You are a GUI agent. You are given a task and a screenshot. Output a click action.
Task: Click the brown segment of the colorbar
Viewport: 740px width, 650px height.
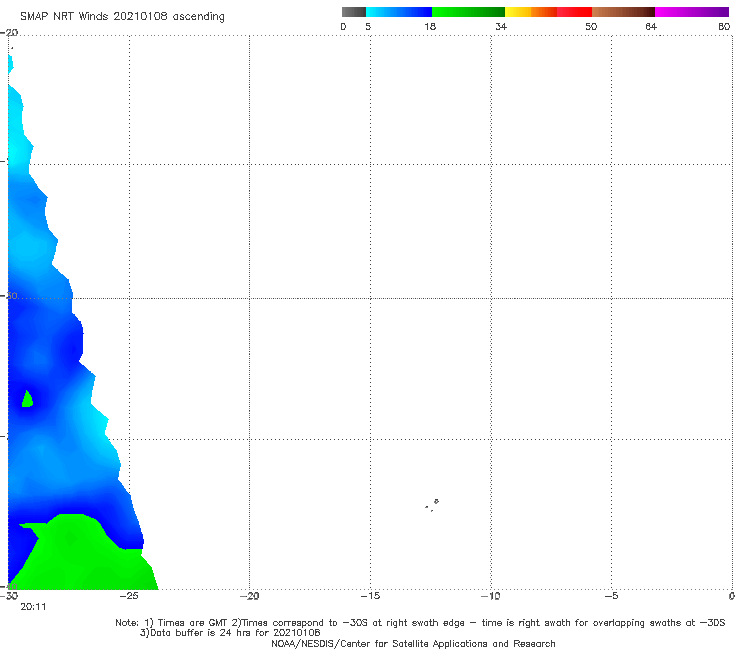pyautogui.click(x=623, y=12)
